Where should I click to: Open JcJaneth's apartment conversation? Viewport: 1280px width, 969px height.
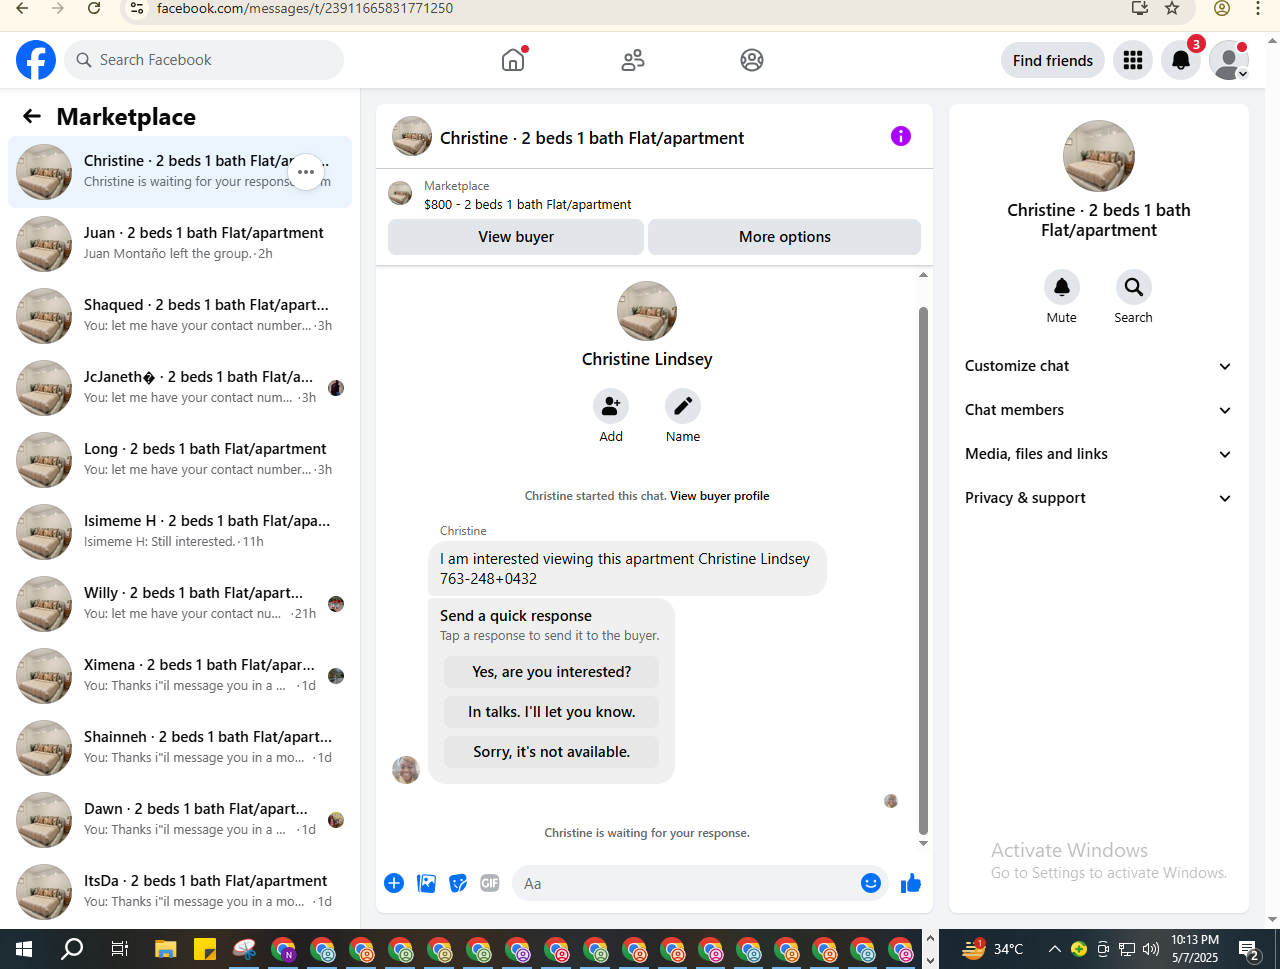point(180,388)
